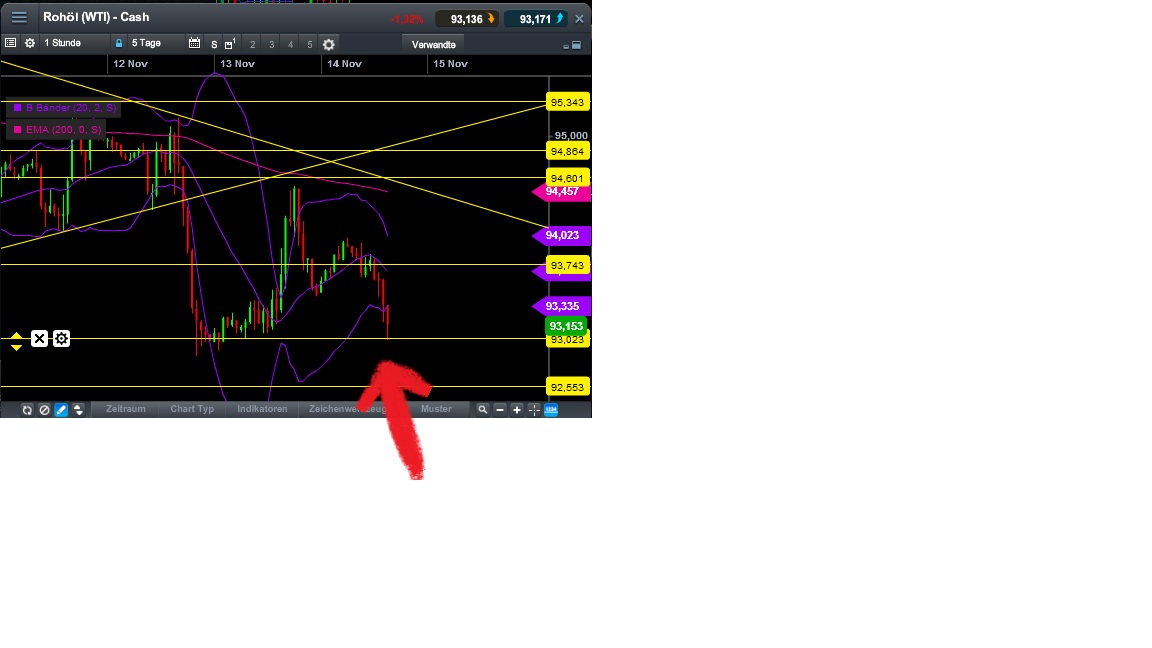Open the 1 Stunde timeframe selector
This screenshot has height=648, width=1152.
click(x=62, y=43)
